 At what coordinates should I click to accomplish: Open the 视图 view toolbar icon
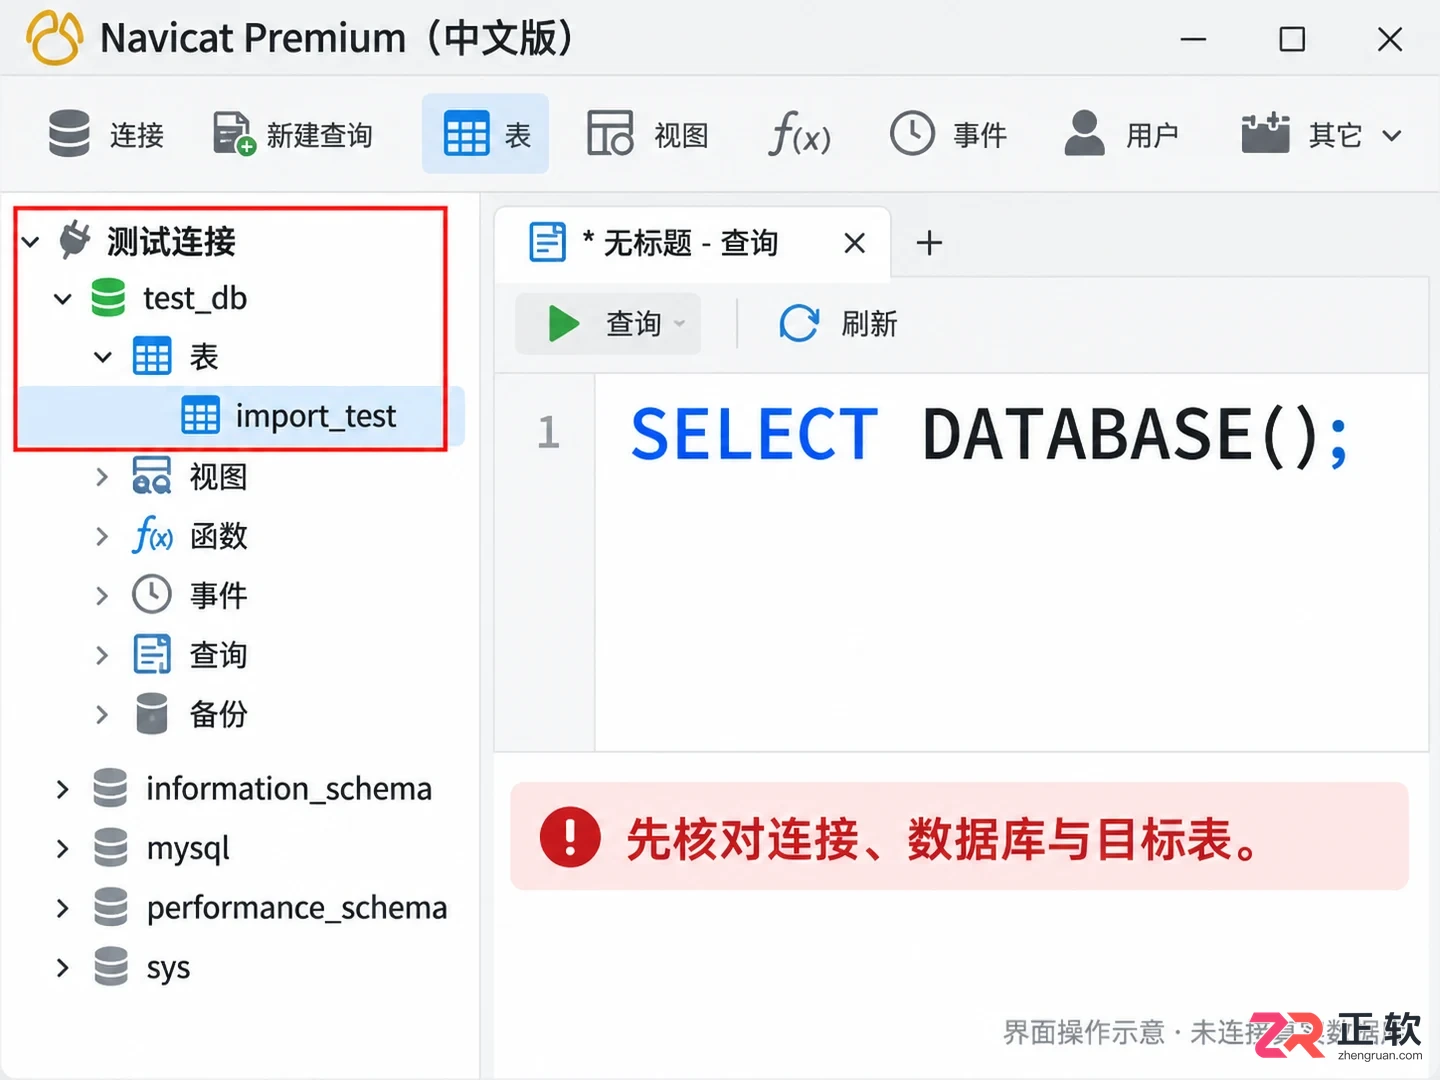click(610, 134)
